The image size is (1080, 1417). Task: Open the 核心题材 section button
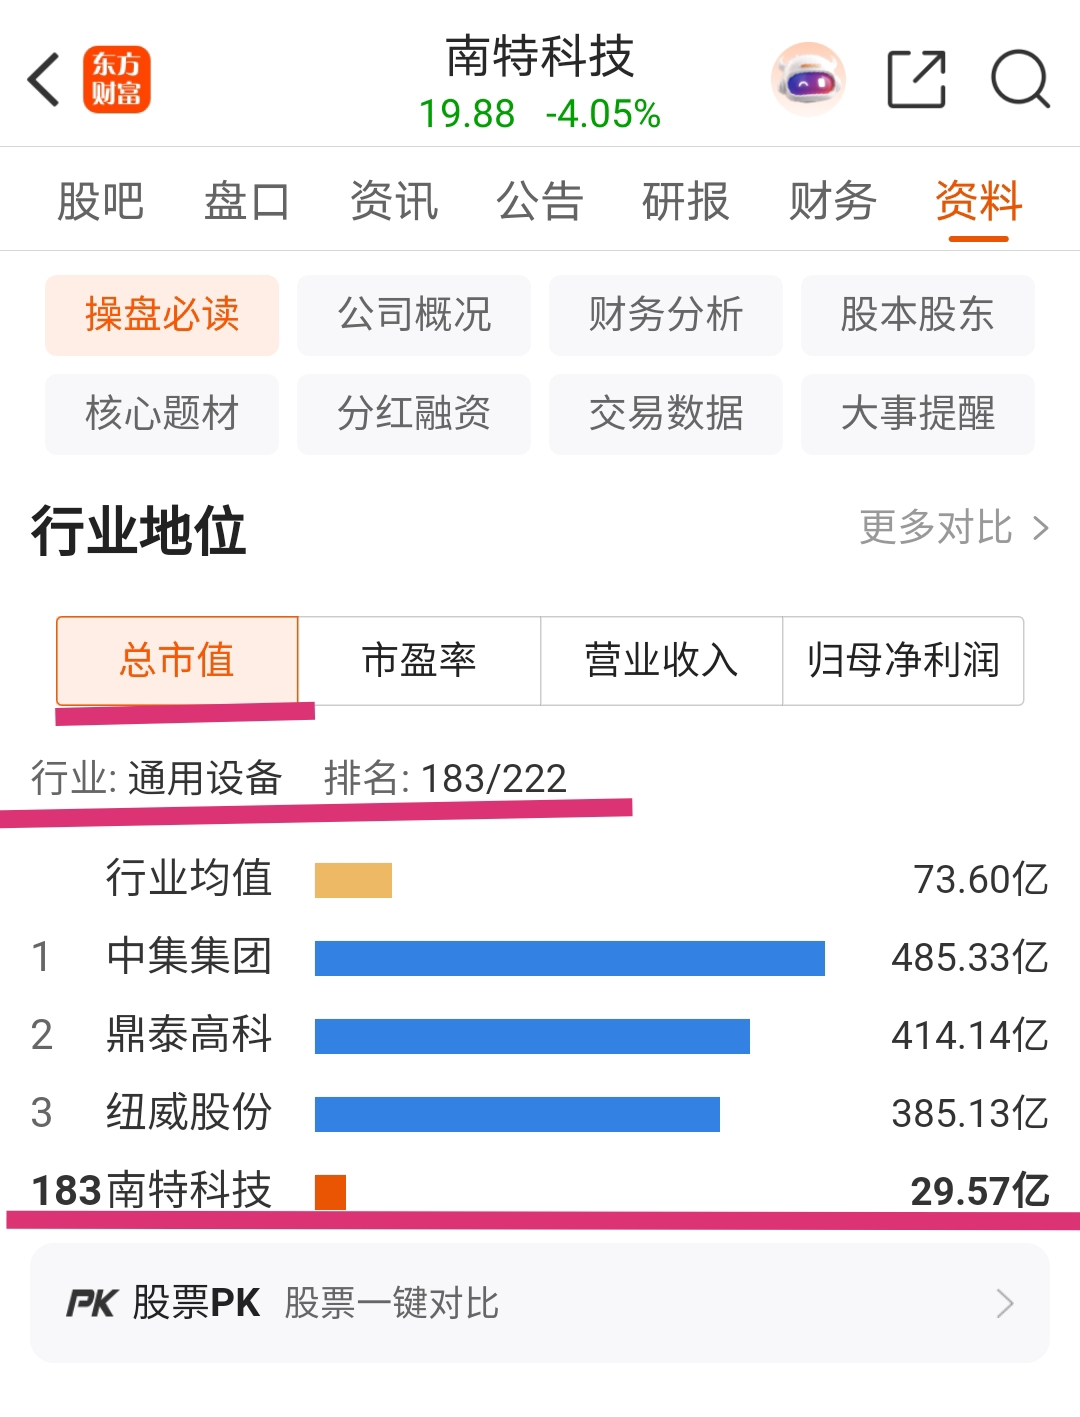pos(162,414)
